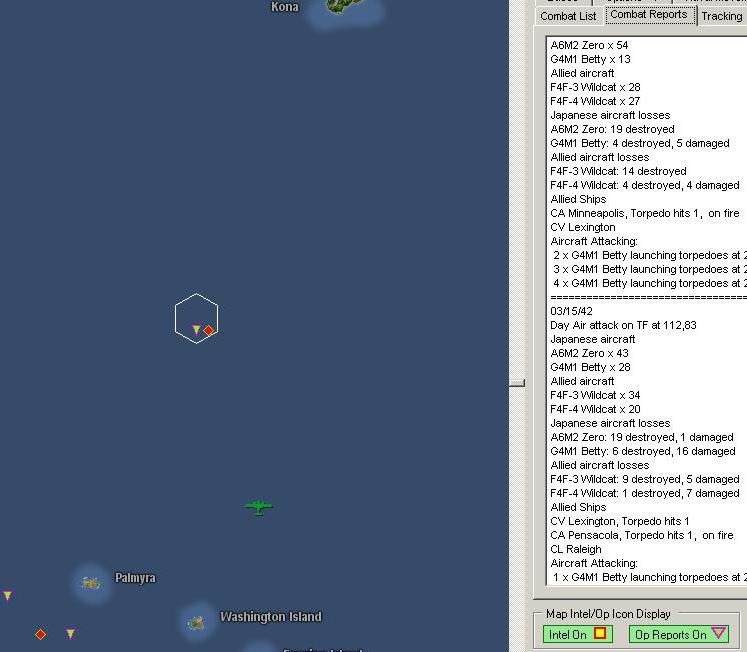
Task: Click the 'A6M2 Zero x 43' line
Action: click(x=589, y=353)
